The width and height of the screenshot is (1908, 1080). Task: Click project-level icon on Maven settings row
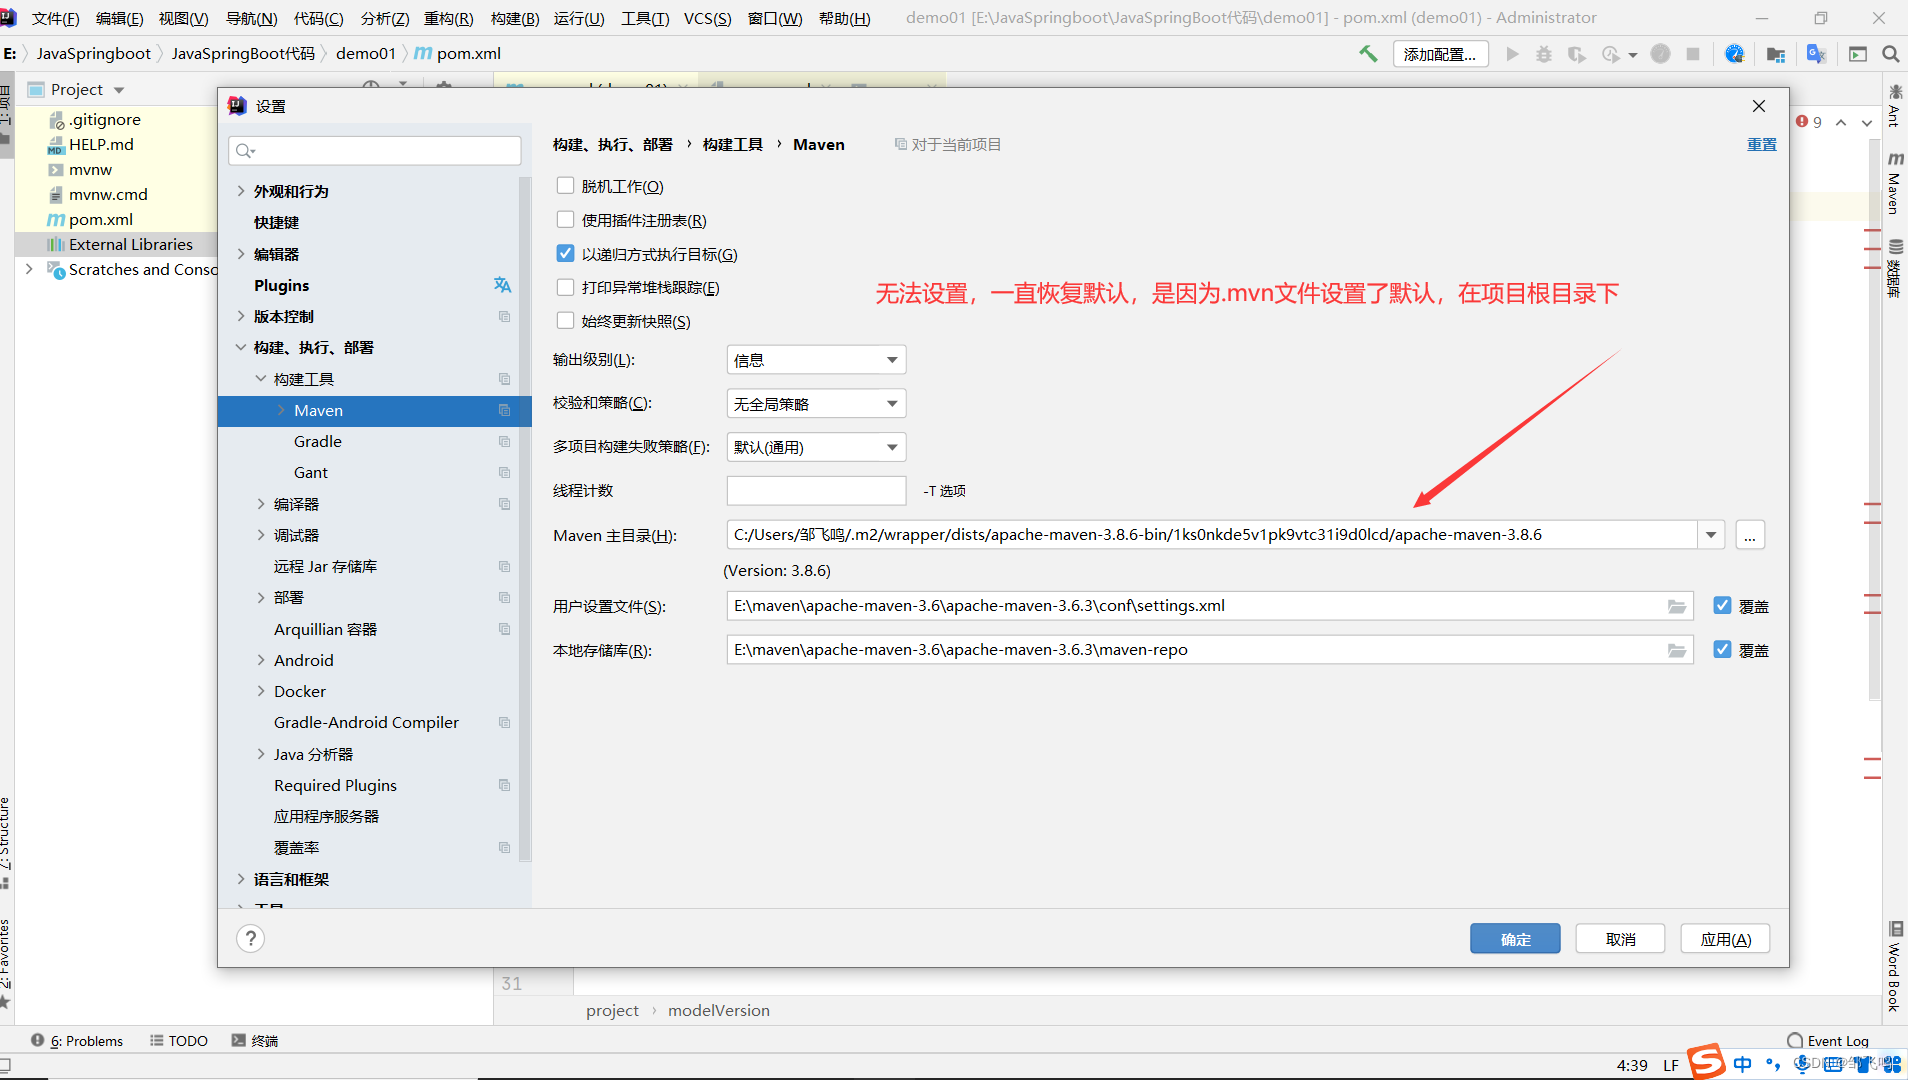pyautogui.click(x=504, y=410)
